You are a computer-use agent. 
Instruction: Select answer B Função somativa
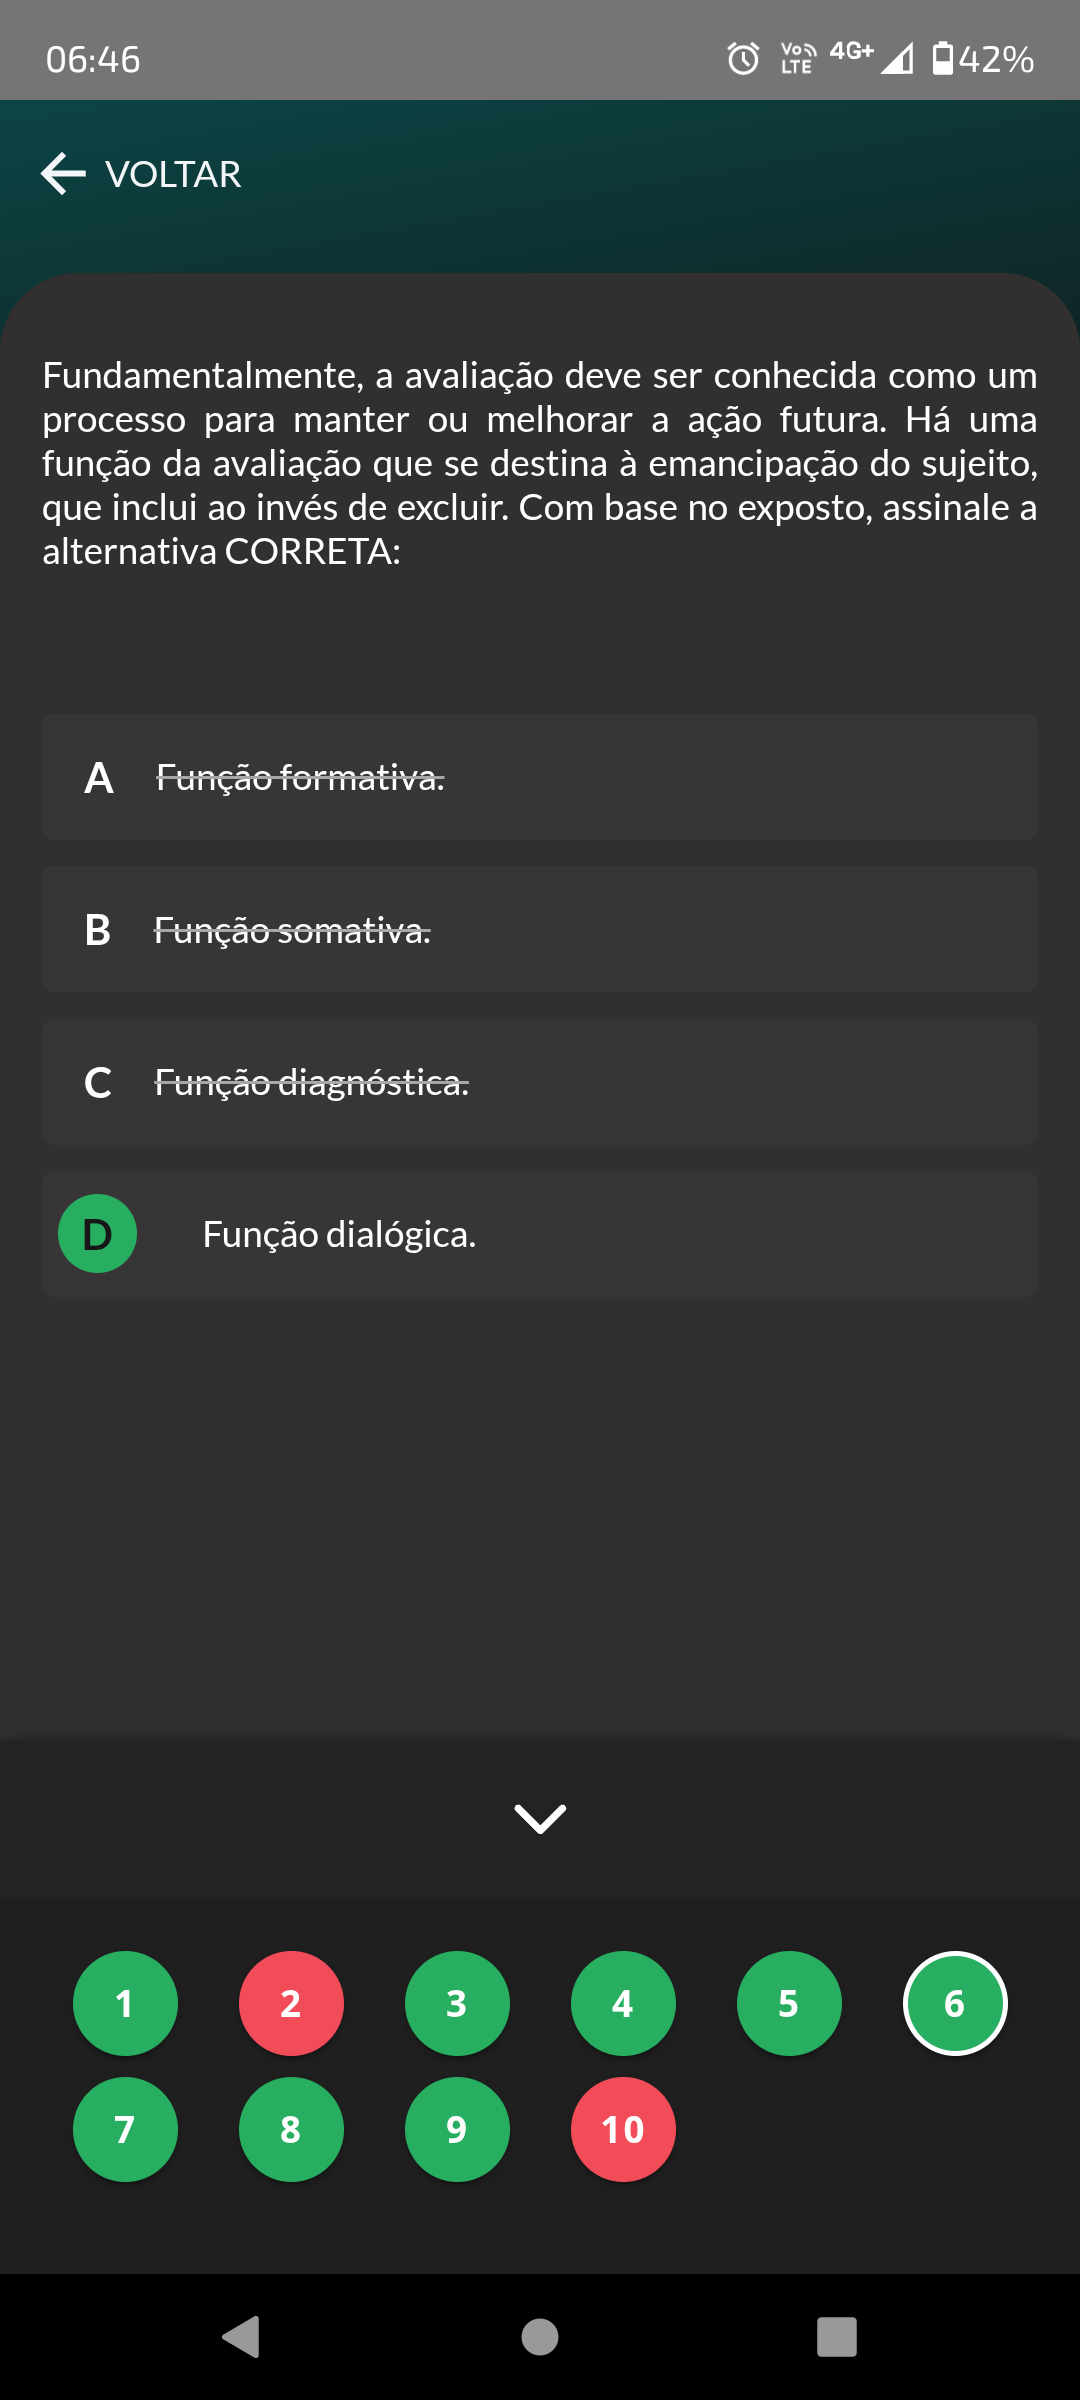[x=539, y=930]
